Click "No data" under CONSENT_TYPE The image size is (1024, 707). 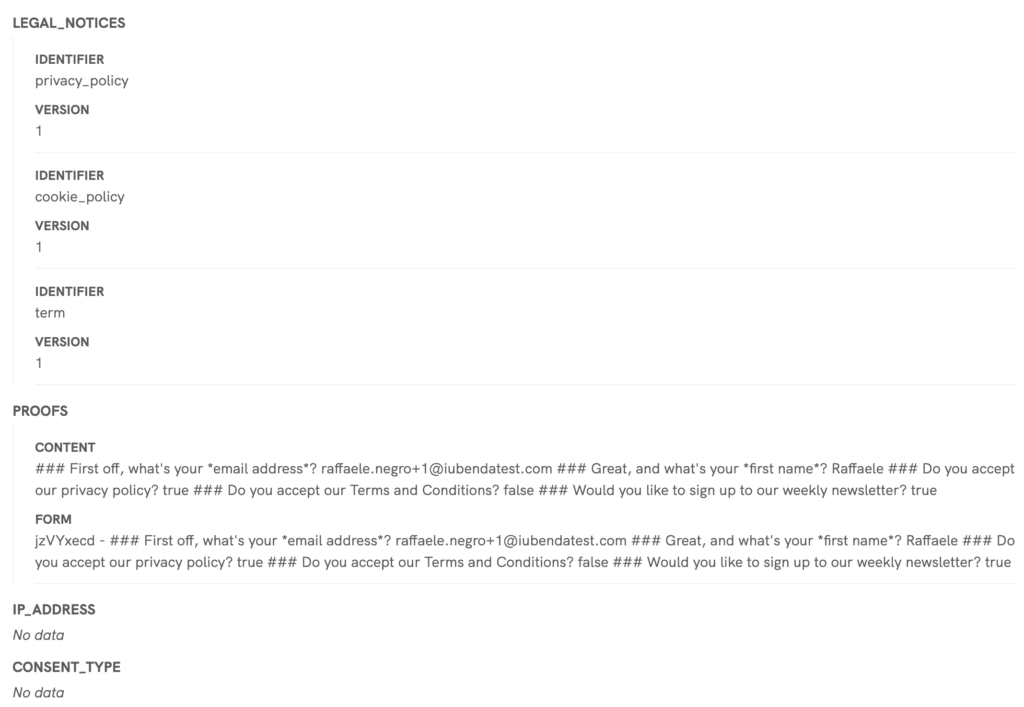[x=38, y=693]
